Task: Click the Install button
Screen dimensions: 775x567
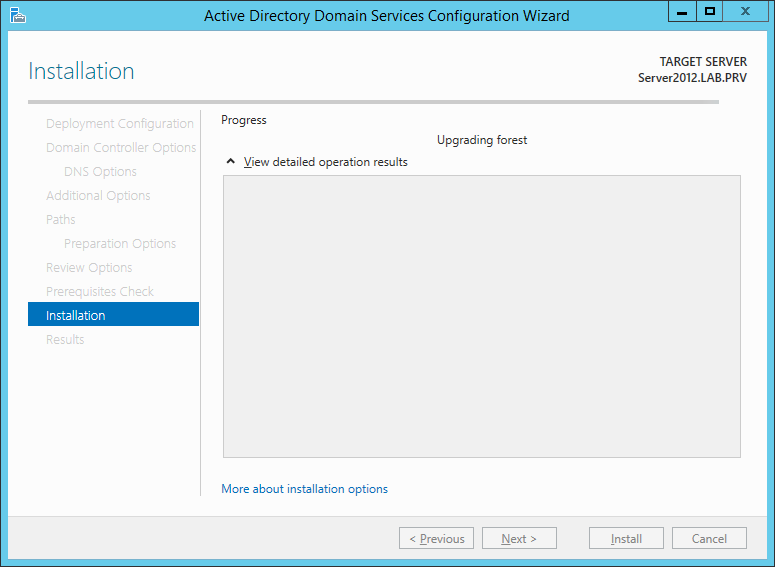Action: 626,538
